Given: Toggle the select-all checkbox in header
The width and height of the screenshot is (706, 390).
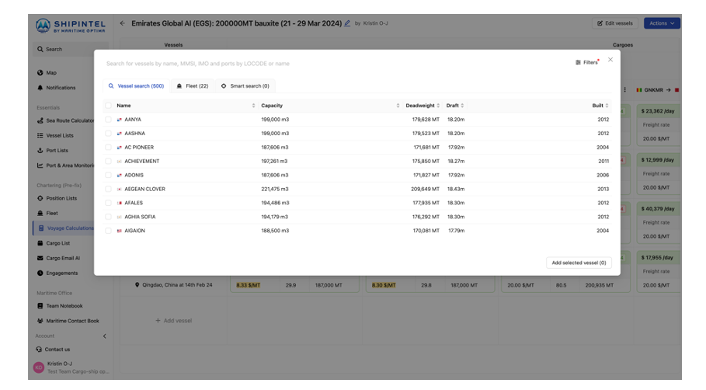Looking at the screenshot, I should (108, 105).
